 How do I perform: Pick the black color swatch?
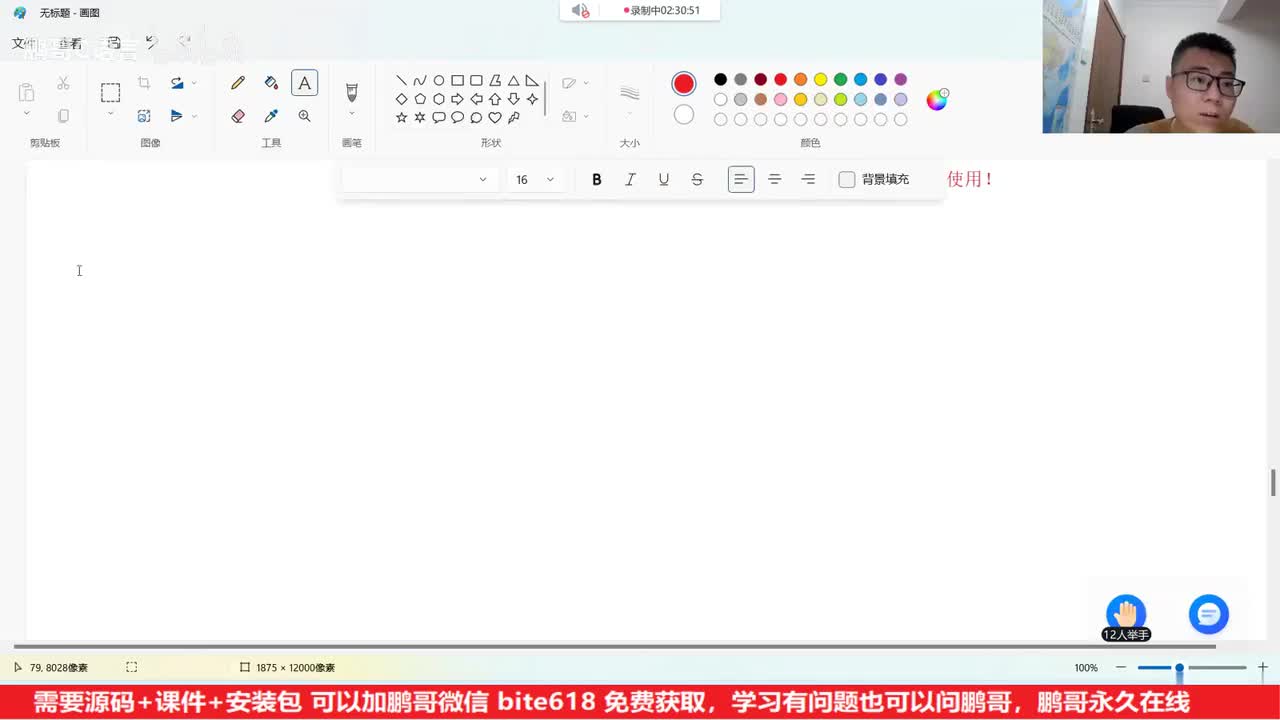[x=720, y=79]
